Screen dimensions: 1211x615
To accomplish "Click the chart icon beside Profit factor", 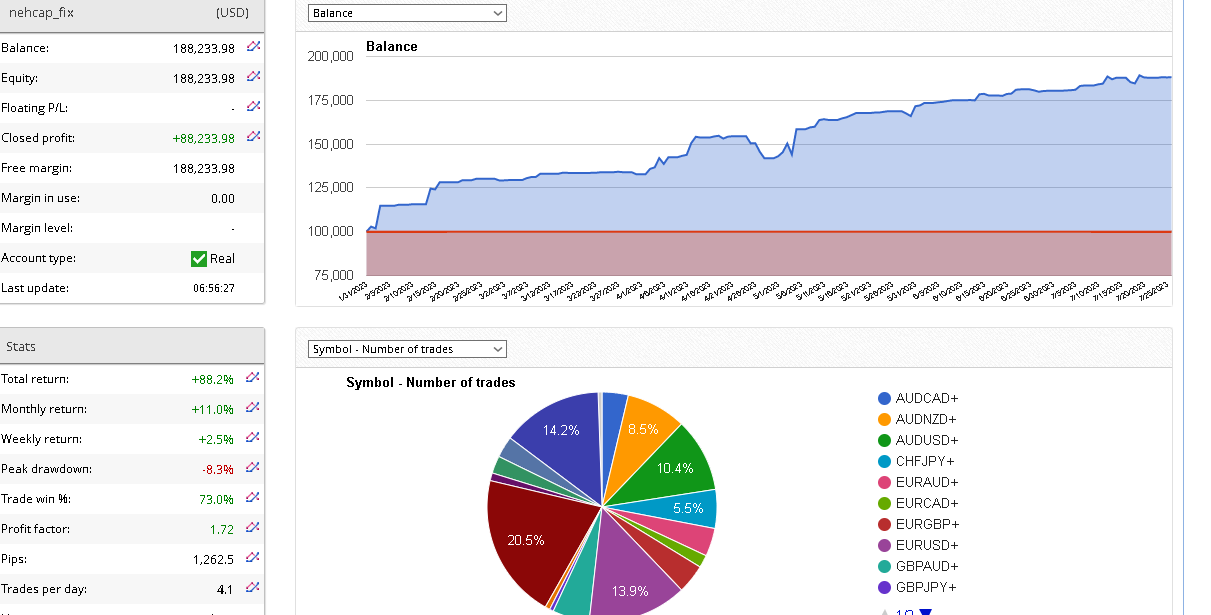I will (x=253, y=528).
